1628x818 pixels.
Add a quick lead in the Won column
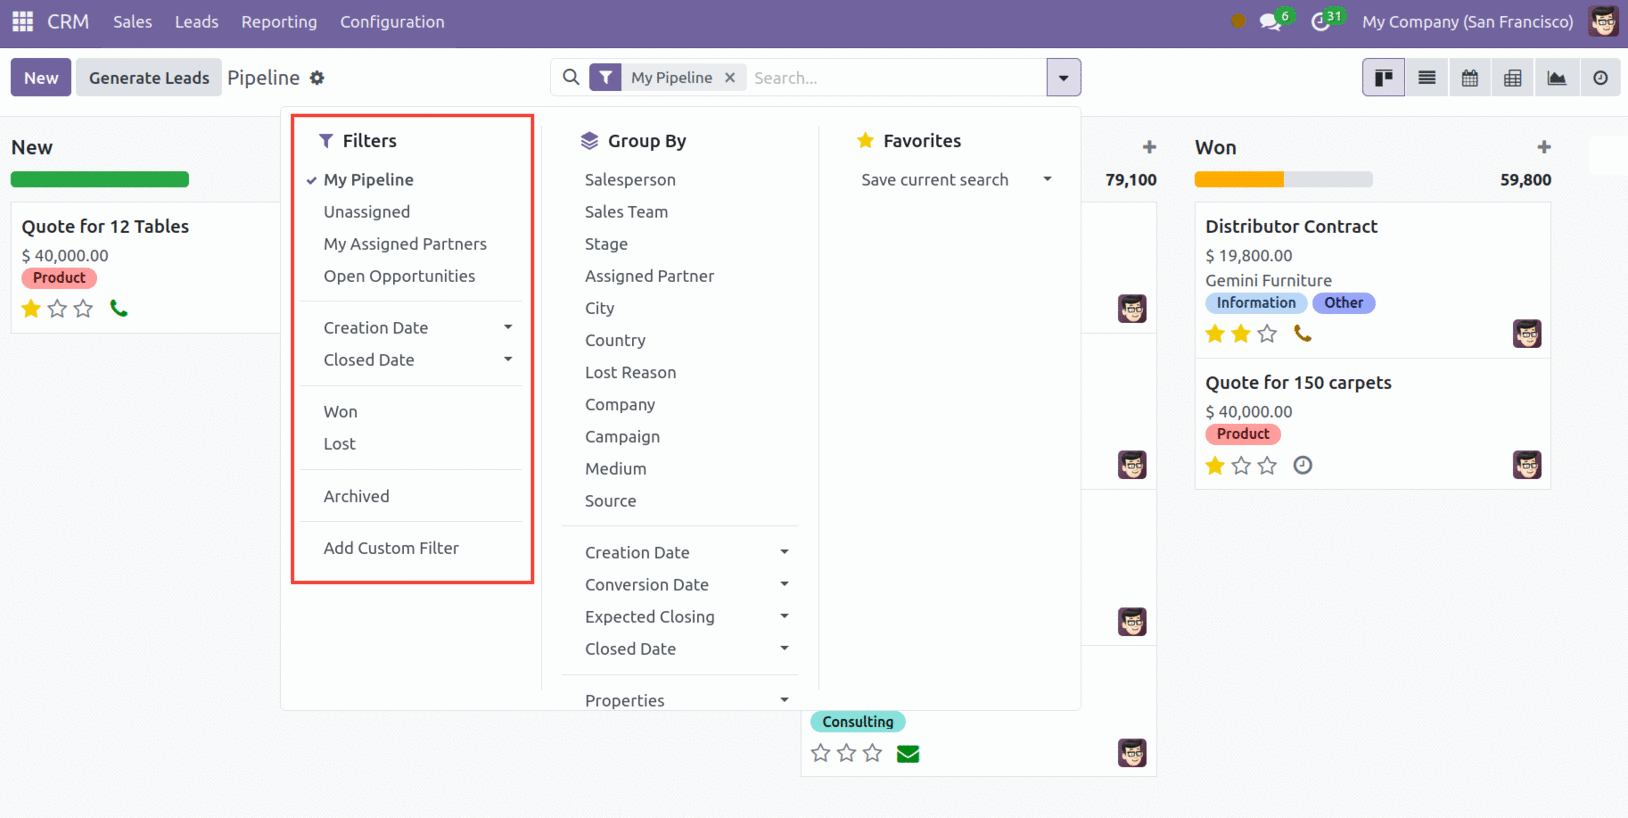coord(1544,147)
